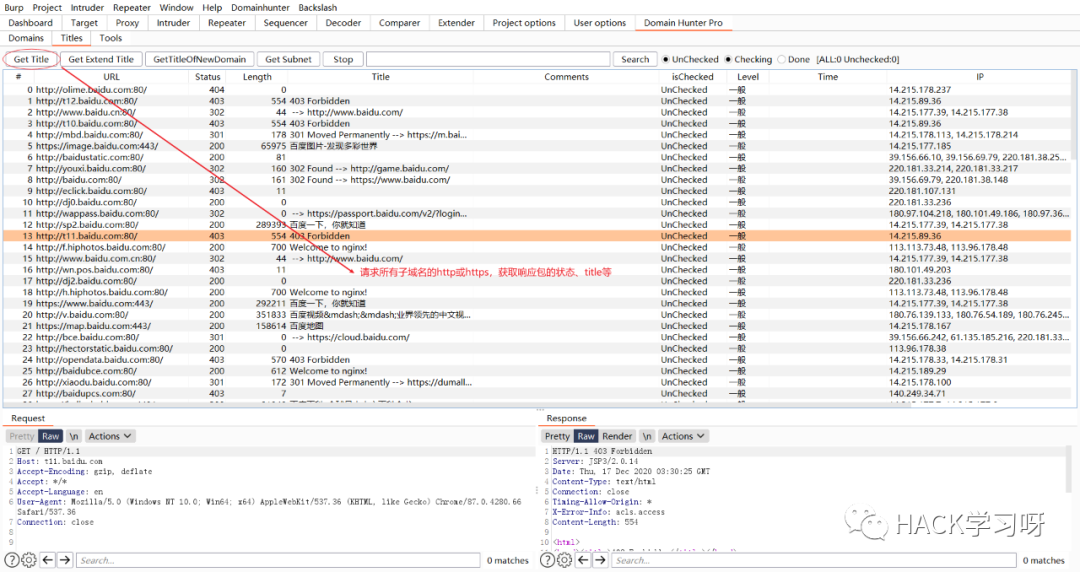Viewport: 1080px width, 572px height.
Task: Switch Request view to Raw
Action: tap(50, 436)
